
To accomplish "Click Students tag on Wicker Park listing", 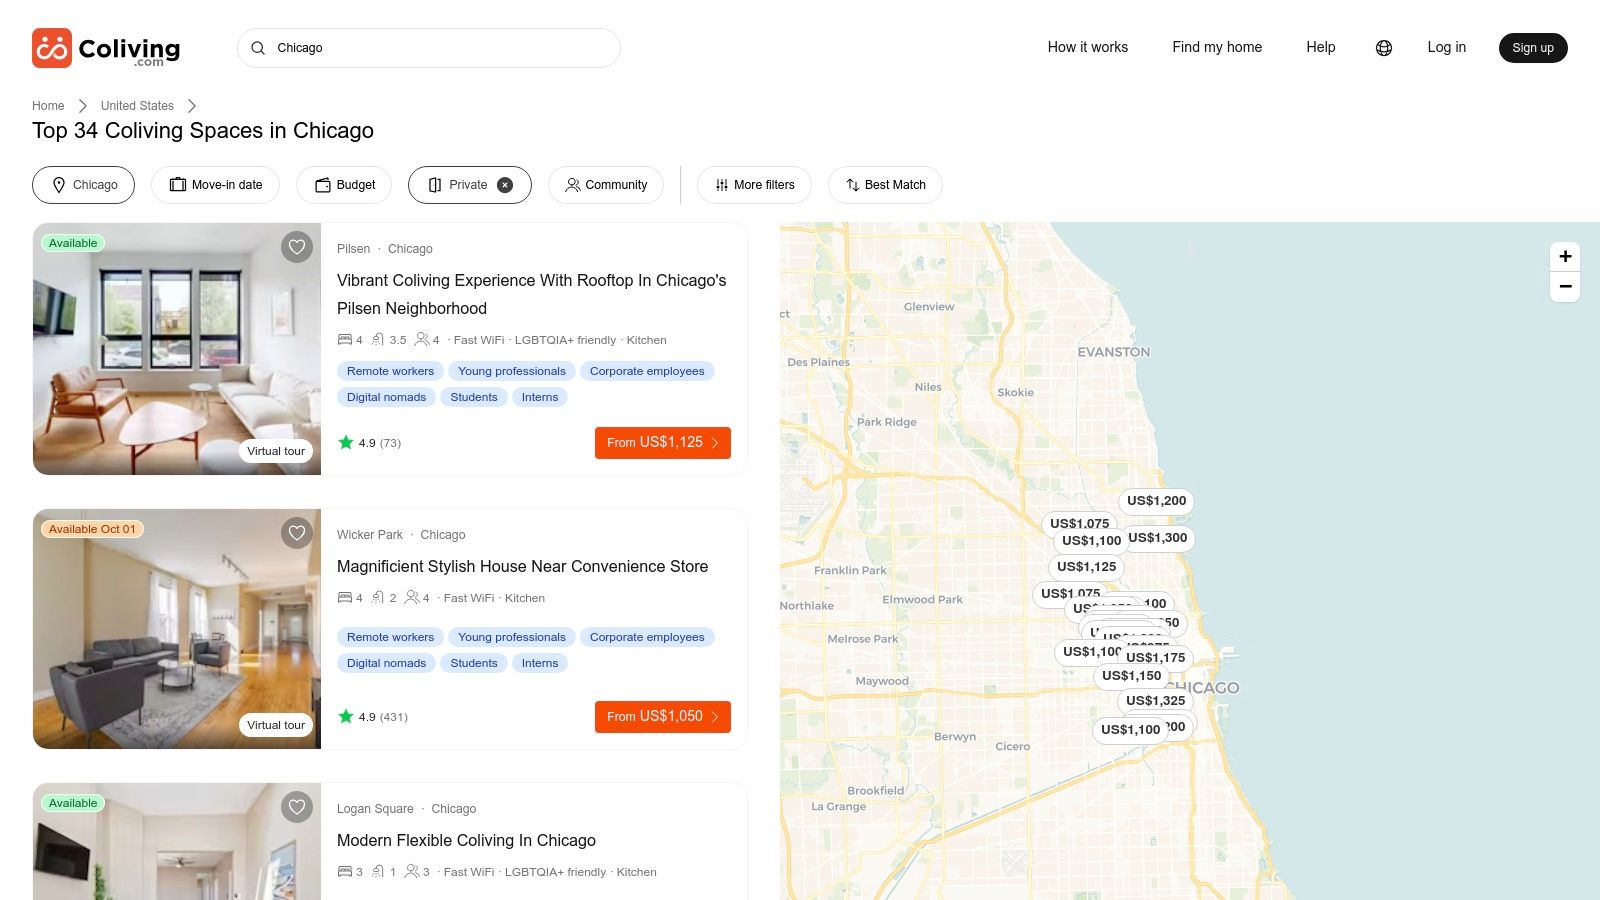I will (474, 663).
